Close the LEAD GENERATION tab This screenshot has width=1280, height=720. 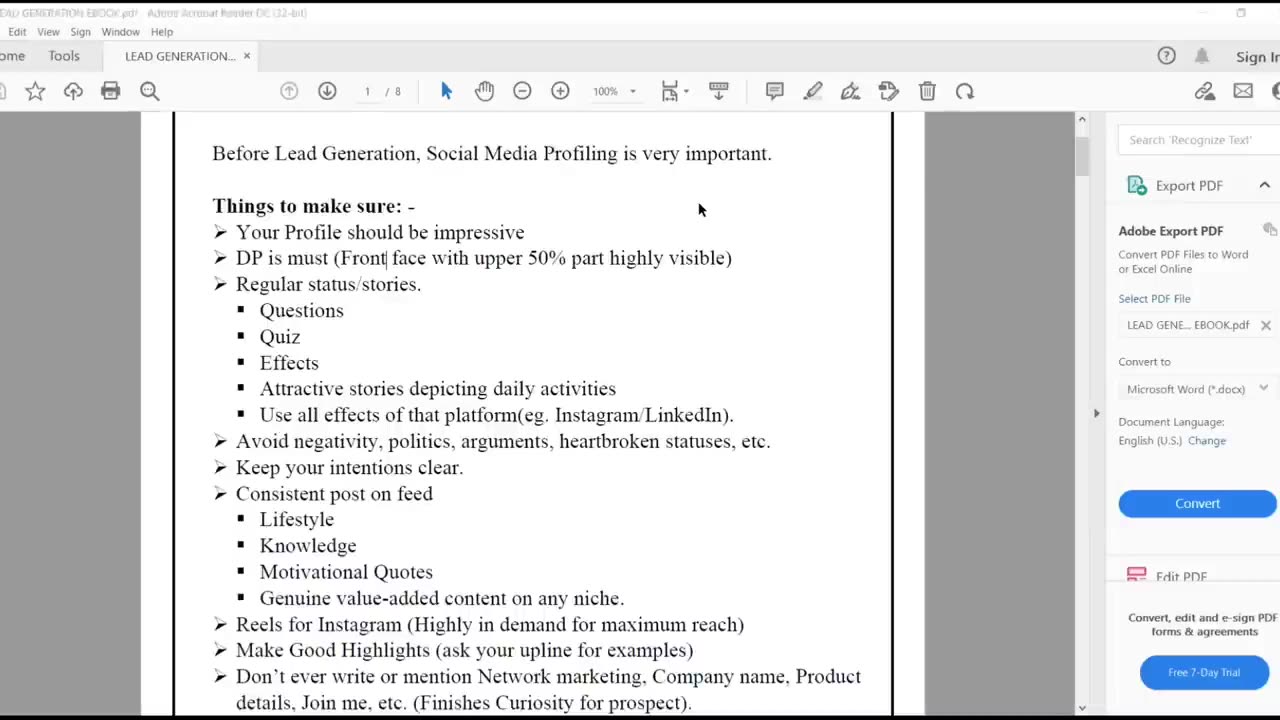(247, 56)
